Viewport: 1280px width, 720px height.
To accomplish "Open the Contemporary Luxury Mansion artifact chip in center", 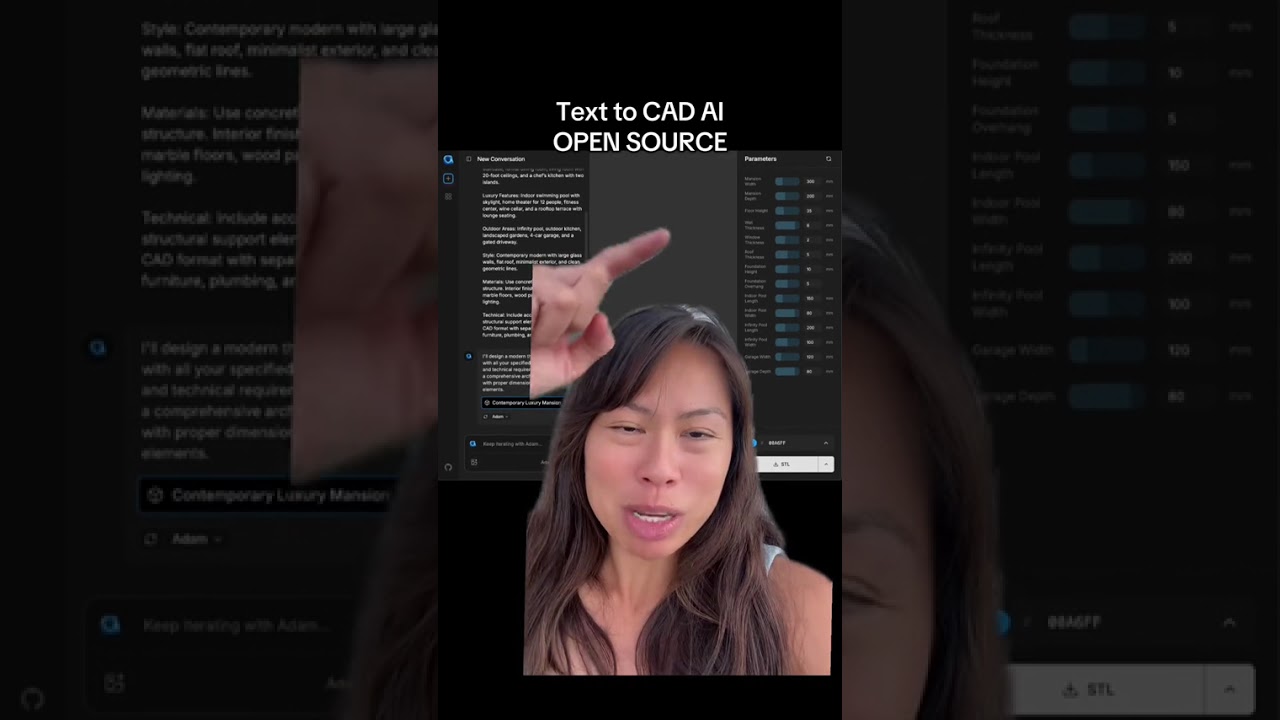I will click(522, 402).
